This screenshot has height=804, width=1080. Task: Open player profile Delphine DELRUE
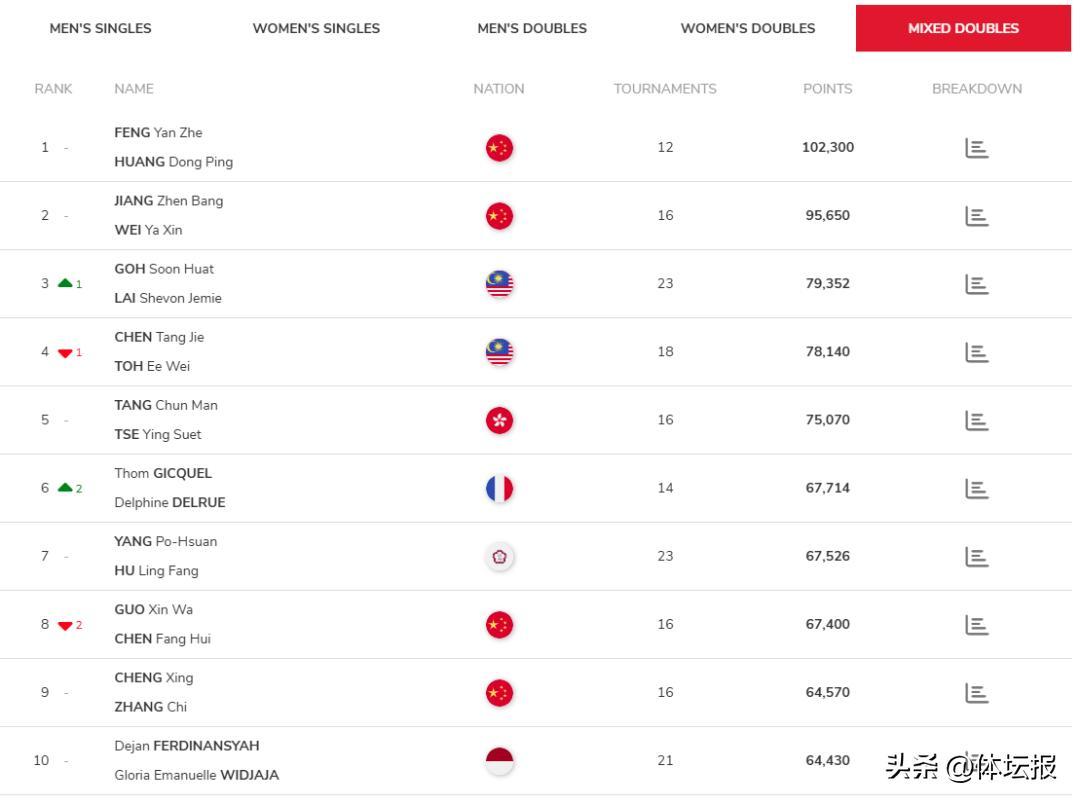(x=169, y=503)
